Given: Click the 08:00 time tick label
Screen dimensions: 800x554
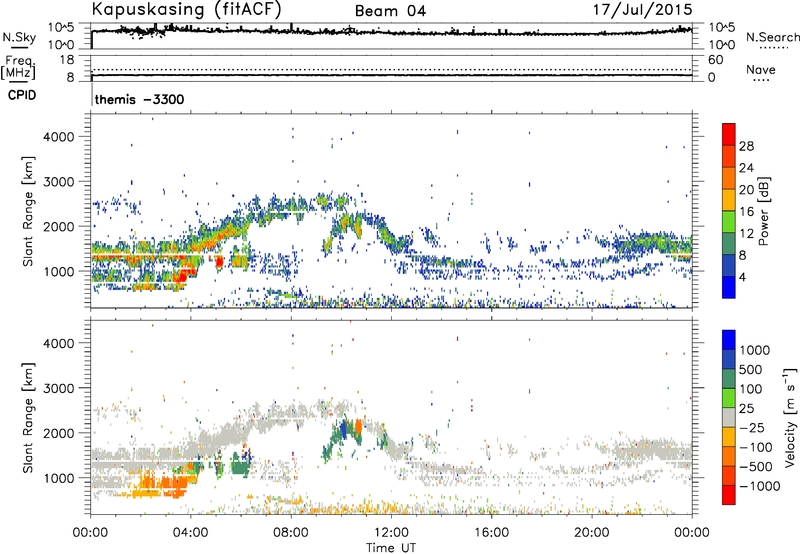Looking at the screenshot, I should 291,533.
